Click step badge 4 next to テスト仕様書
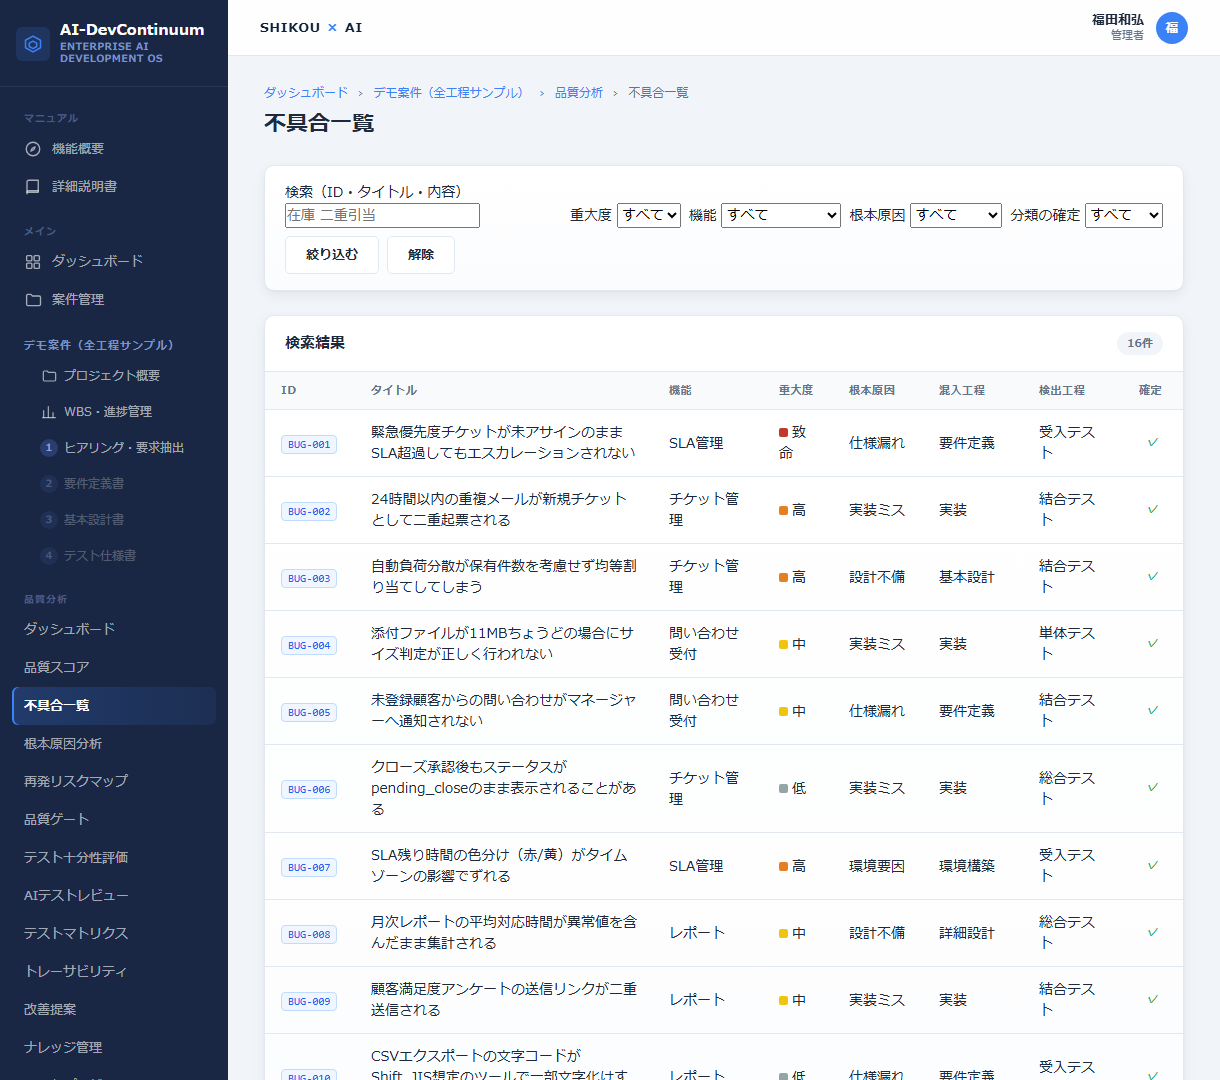1220x1080 pixels. tap(48, 556)
